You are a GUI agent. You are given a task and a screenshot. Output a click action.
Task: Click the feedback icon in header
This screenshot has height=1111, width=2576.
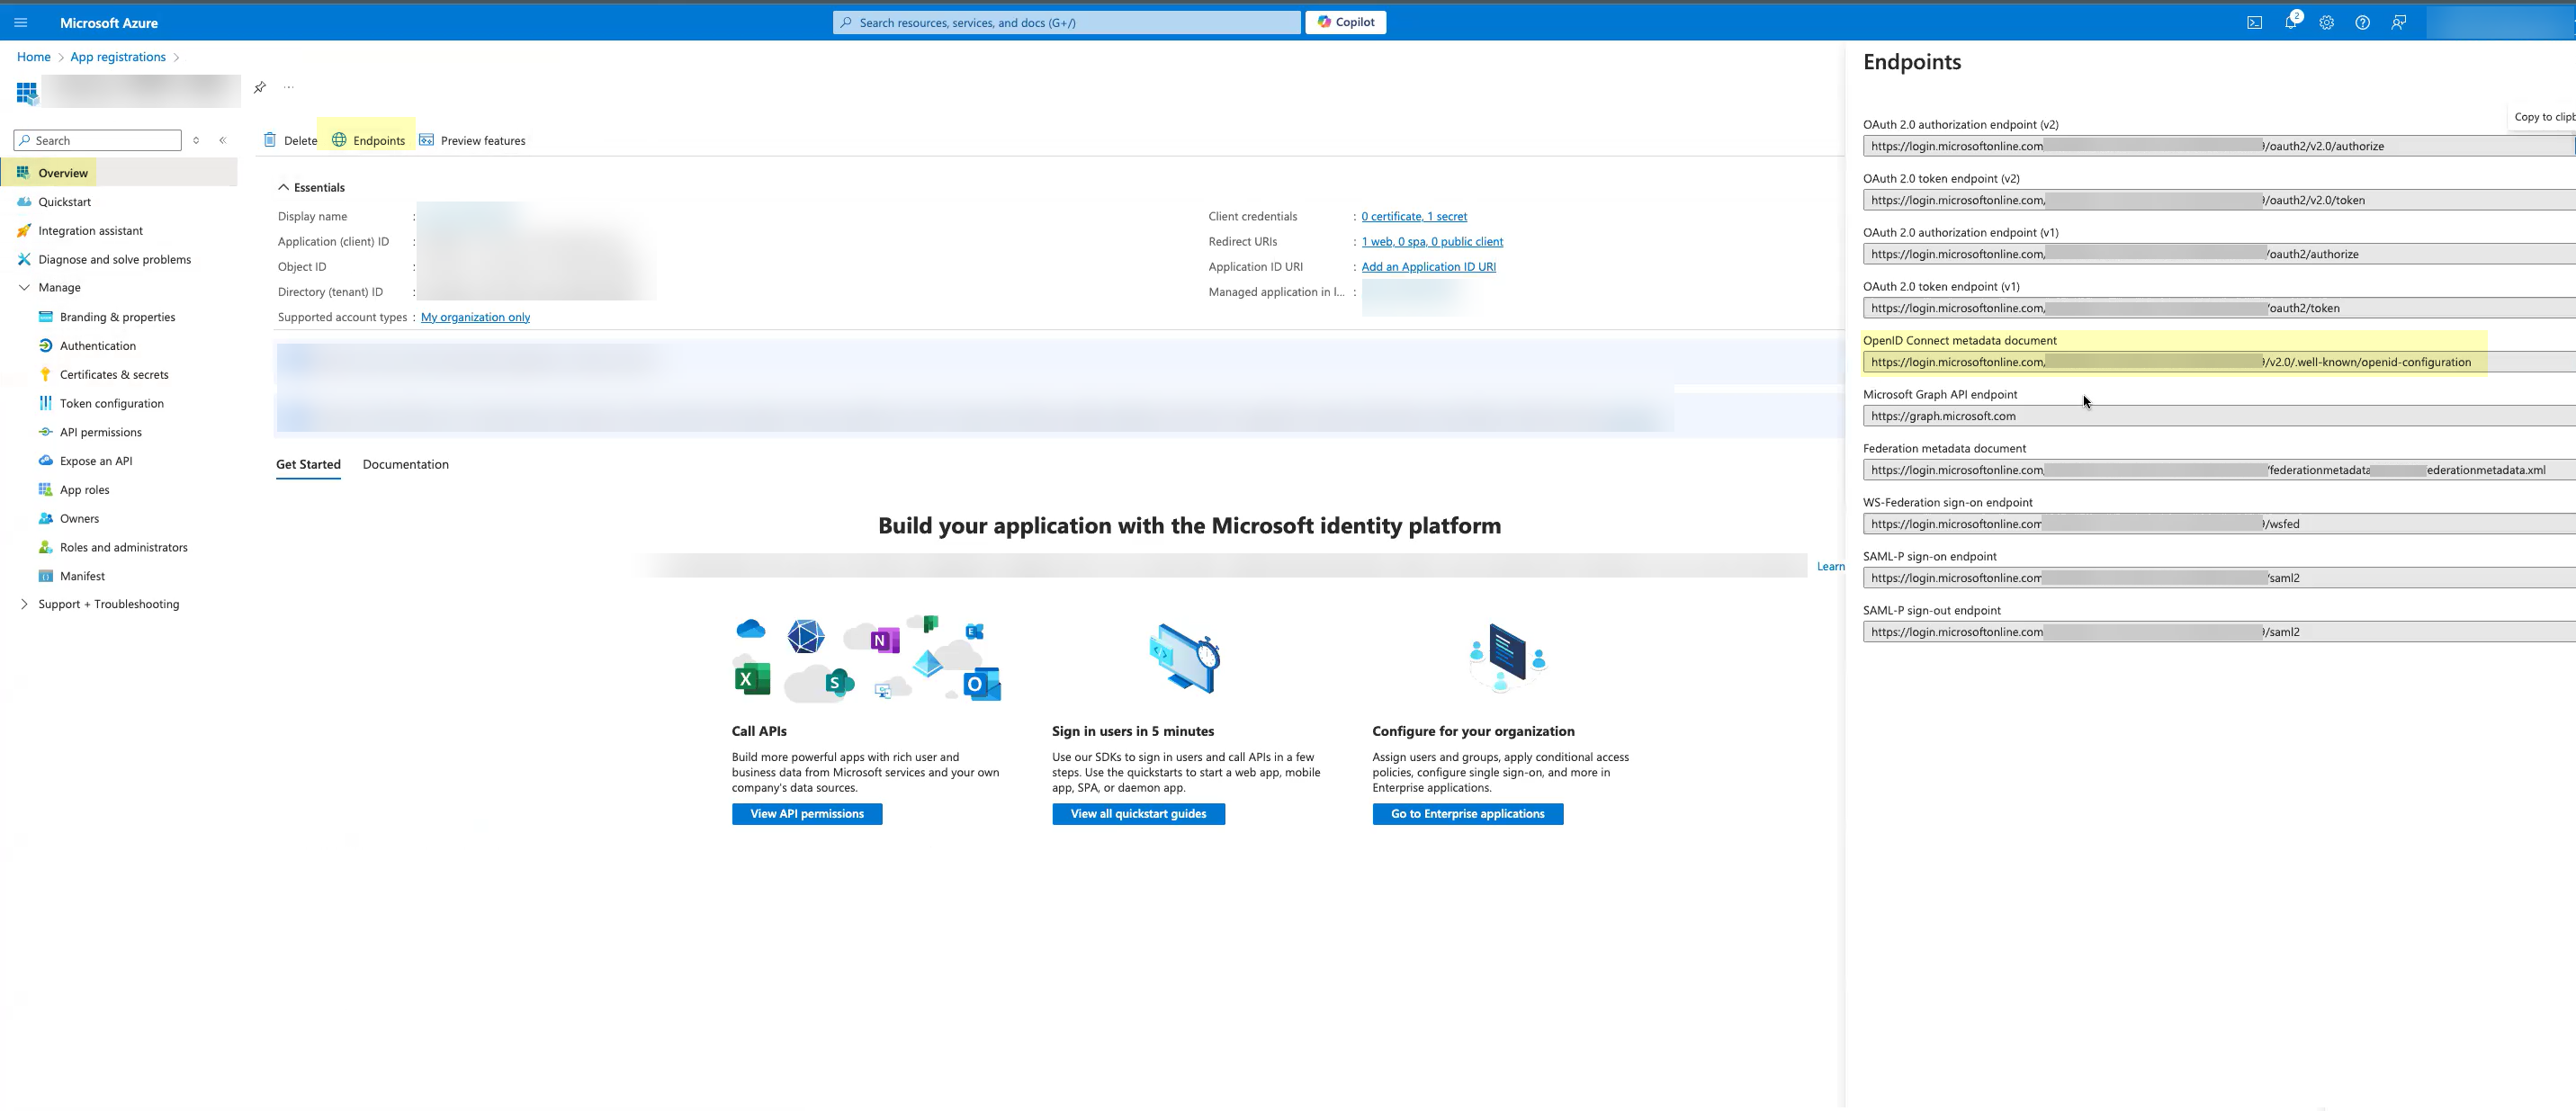(2398, 22)
